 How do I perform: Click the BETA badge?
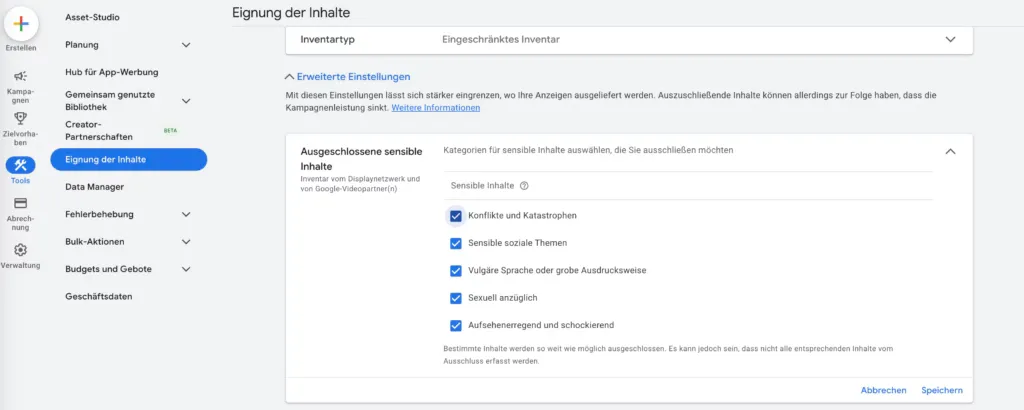(170, 131)
